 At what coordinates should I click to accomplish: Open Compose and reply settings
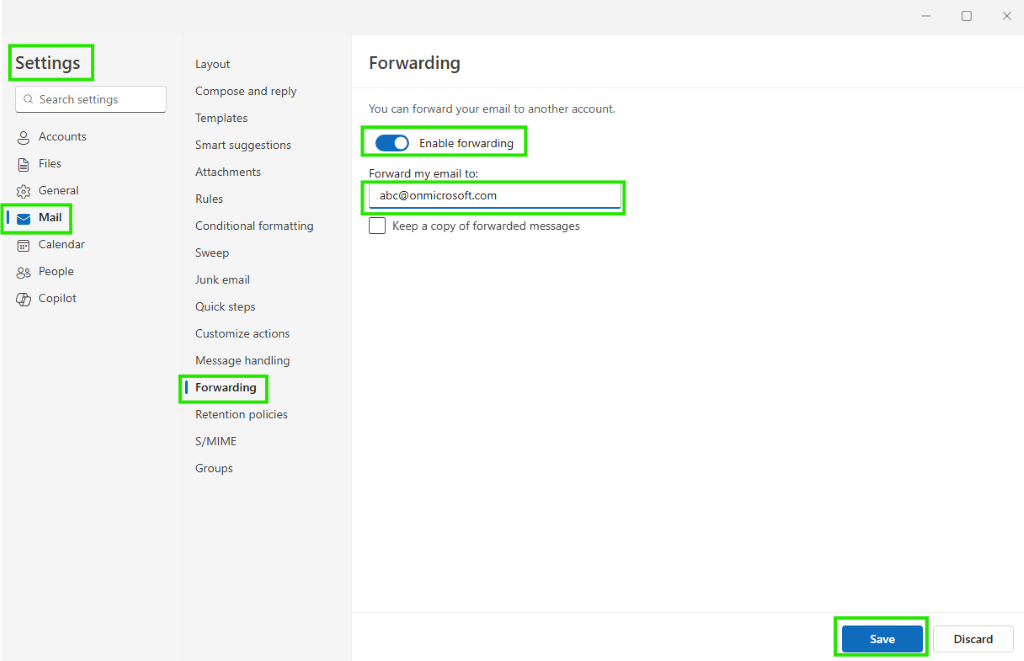[246, 91]
